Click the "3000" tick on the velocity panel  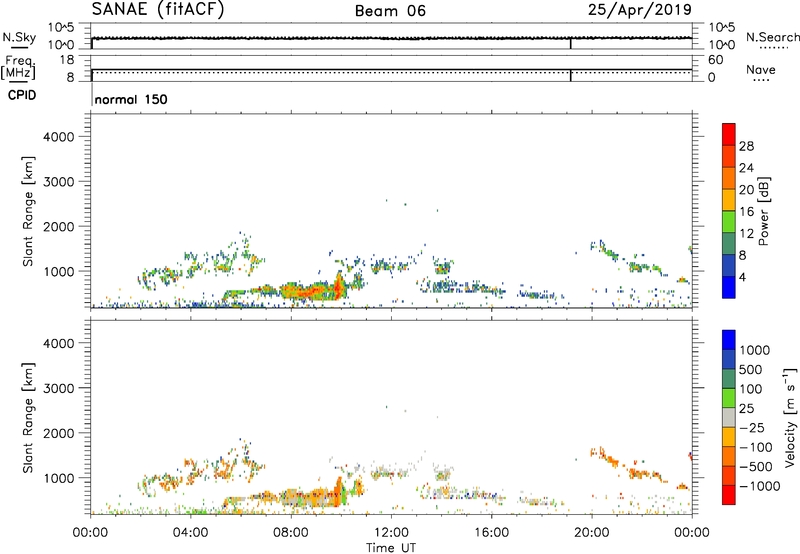(x=59, y=388)
